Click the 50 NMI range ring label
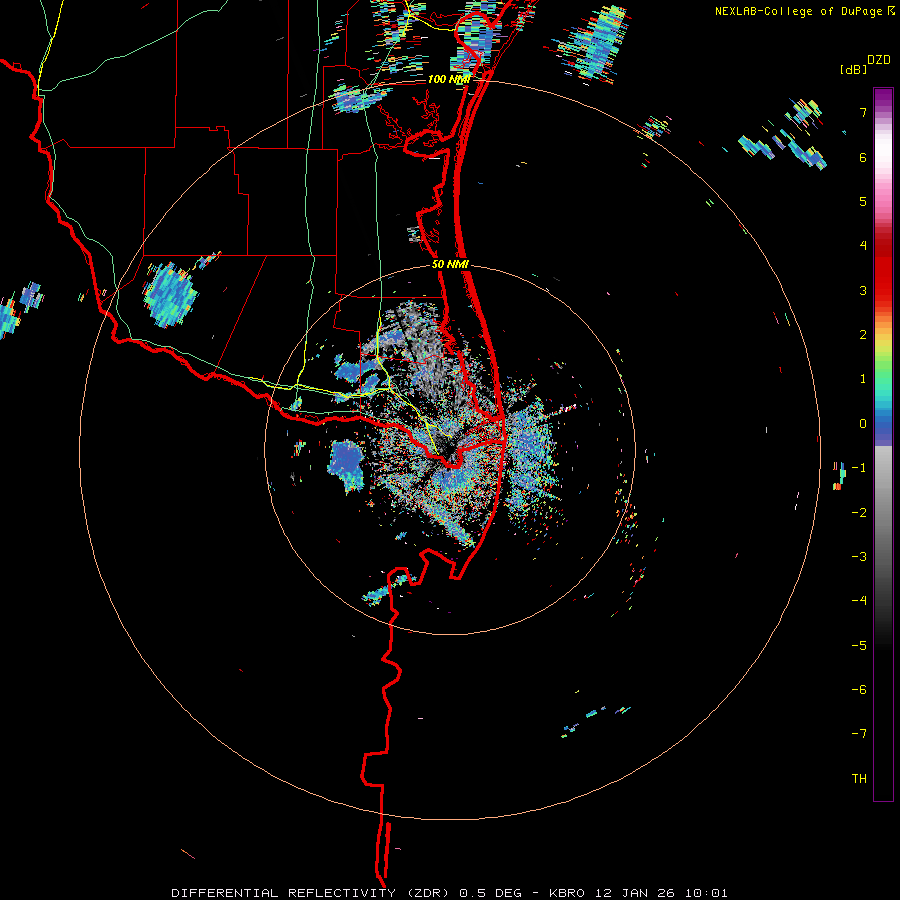Screen dimensions: 900x900 pos(451,265)
